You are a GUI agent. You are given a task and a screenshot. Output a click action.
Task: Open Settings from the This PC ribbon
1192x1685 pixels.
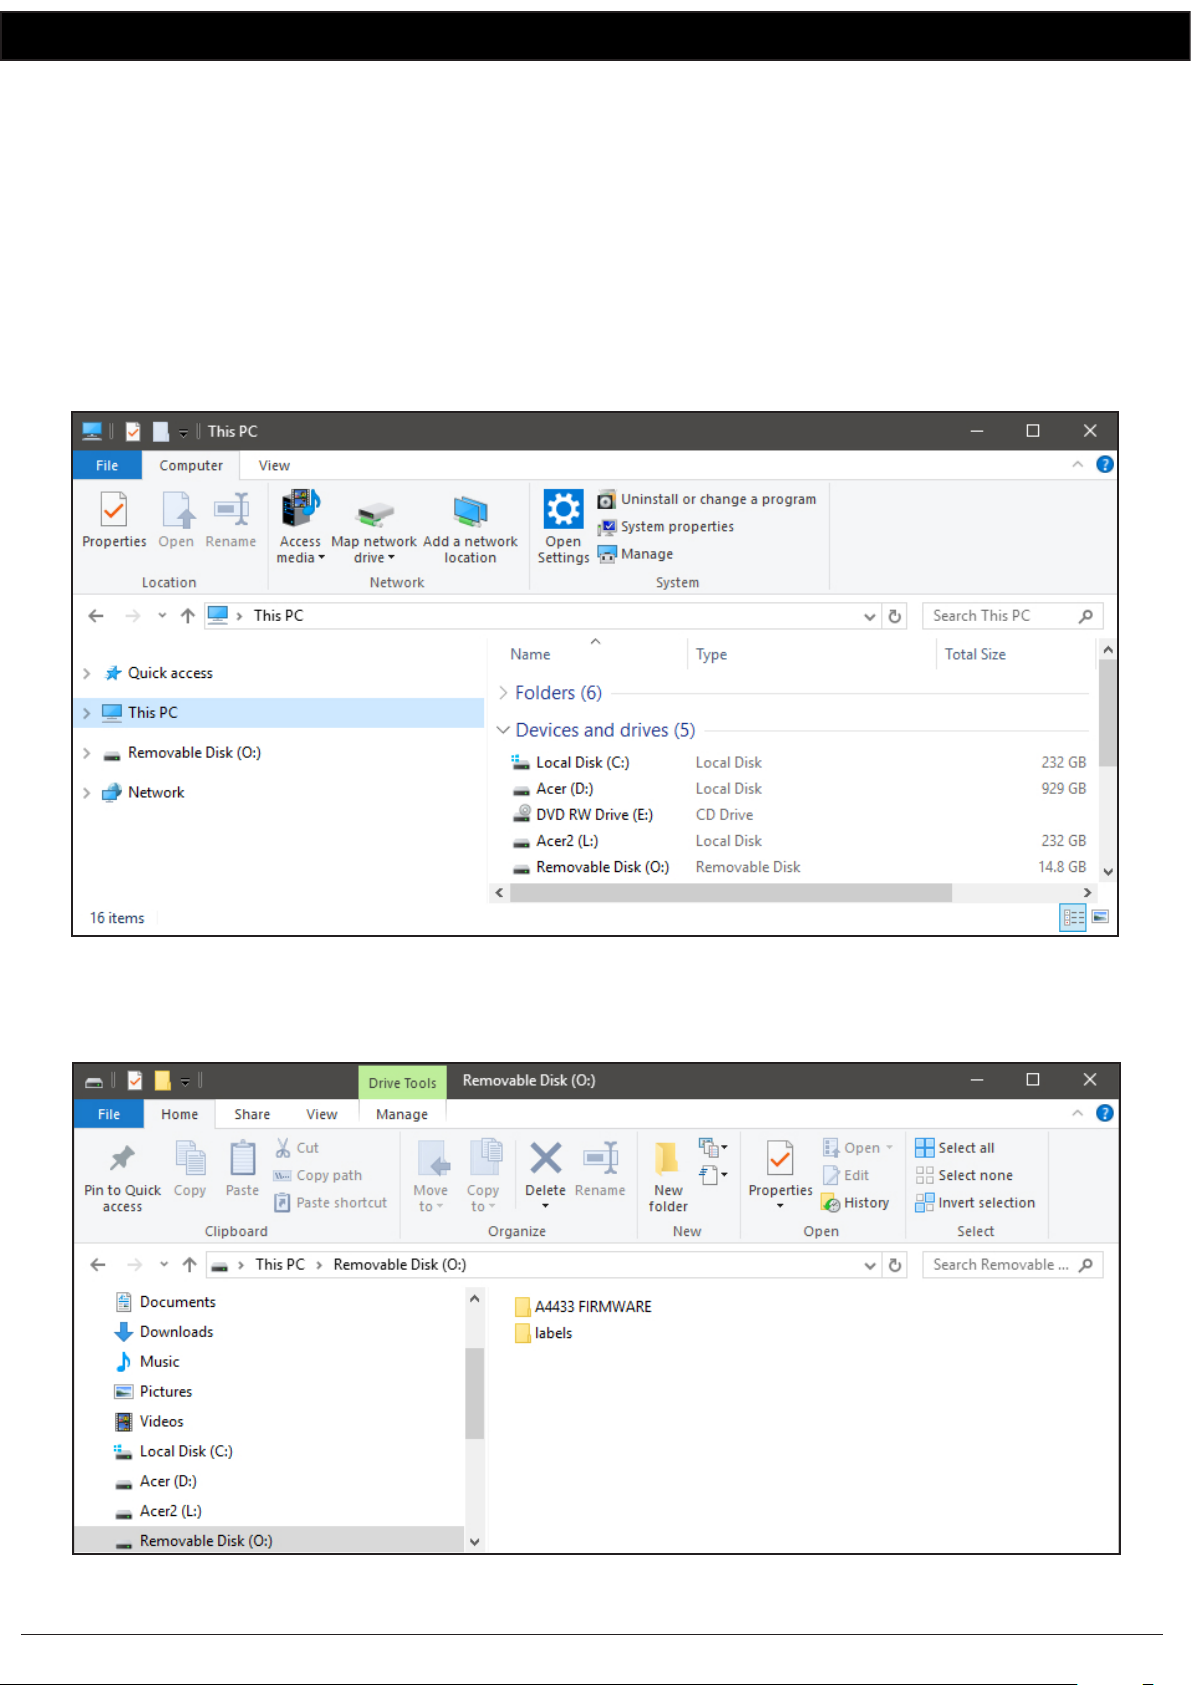pyautogui.click(x=563, y=527)
